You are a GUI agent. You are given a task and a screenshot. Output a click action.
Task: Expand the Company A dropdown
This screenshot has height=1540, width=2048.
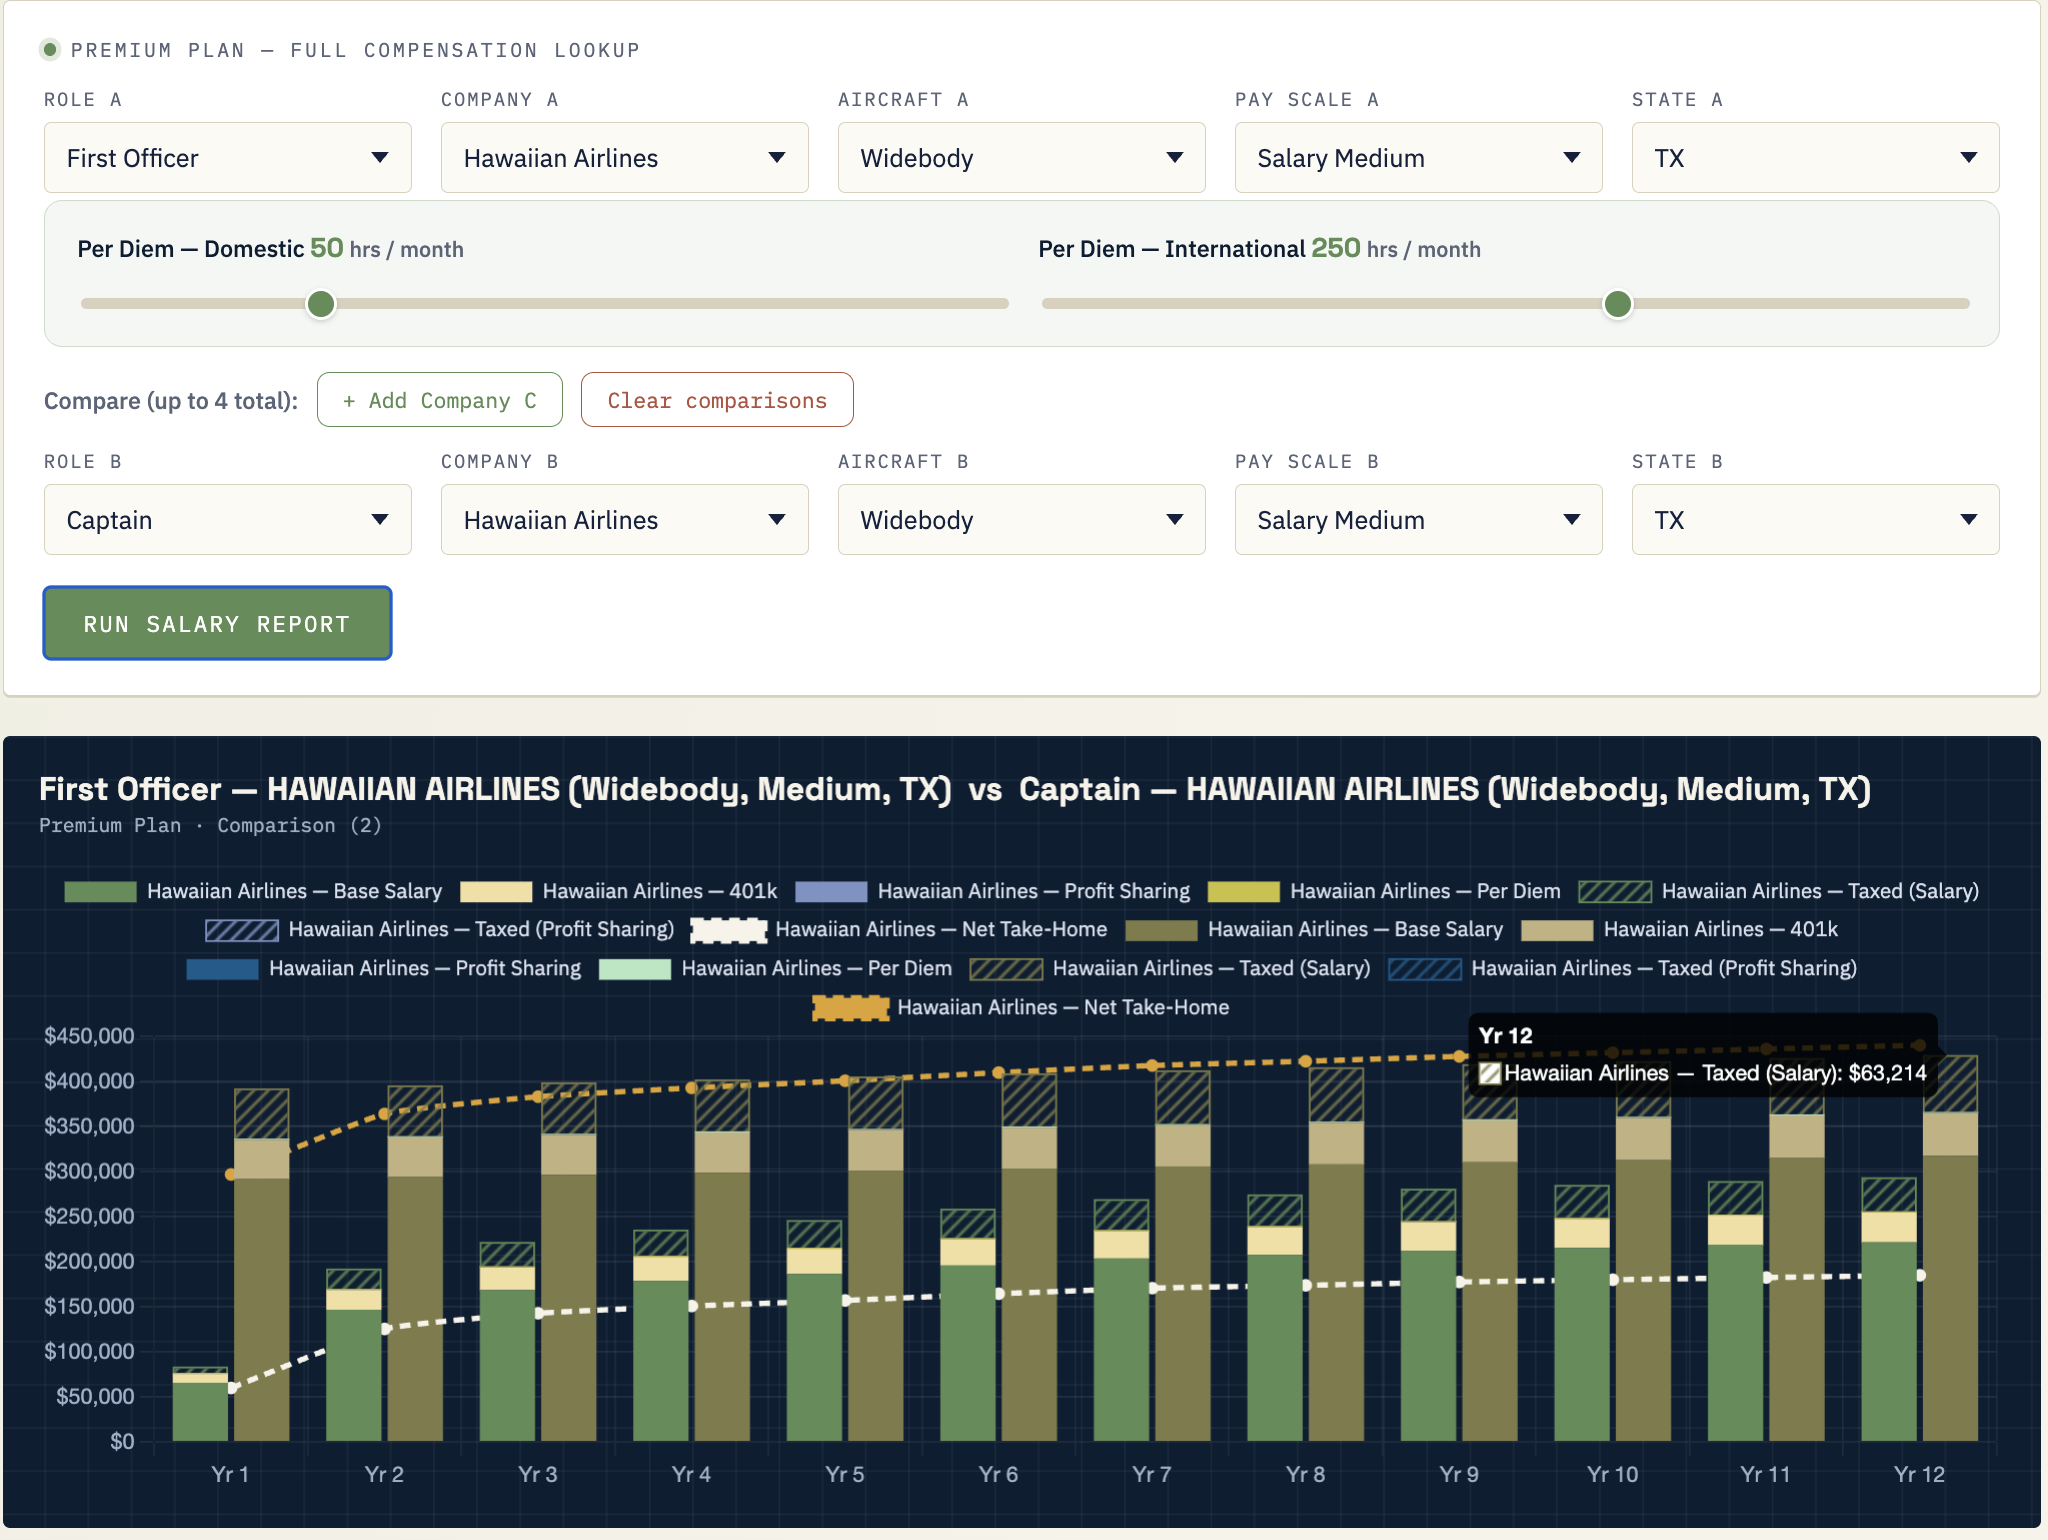click(x=625, y=158)
